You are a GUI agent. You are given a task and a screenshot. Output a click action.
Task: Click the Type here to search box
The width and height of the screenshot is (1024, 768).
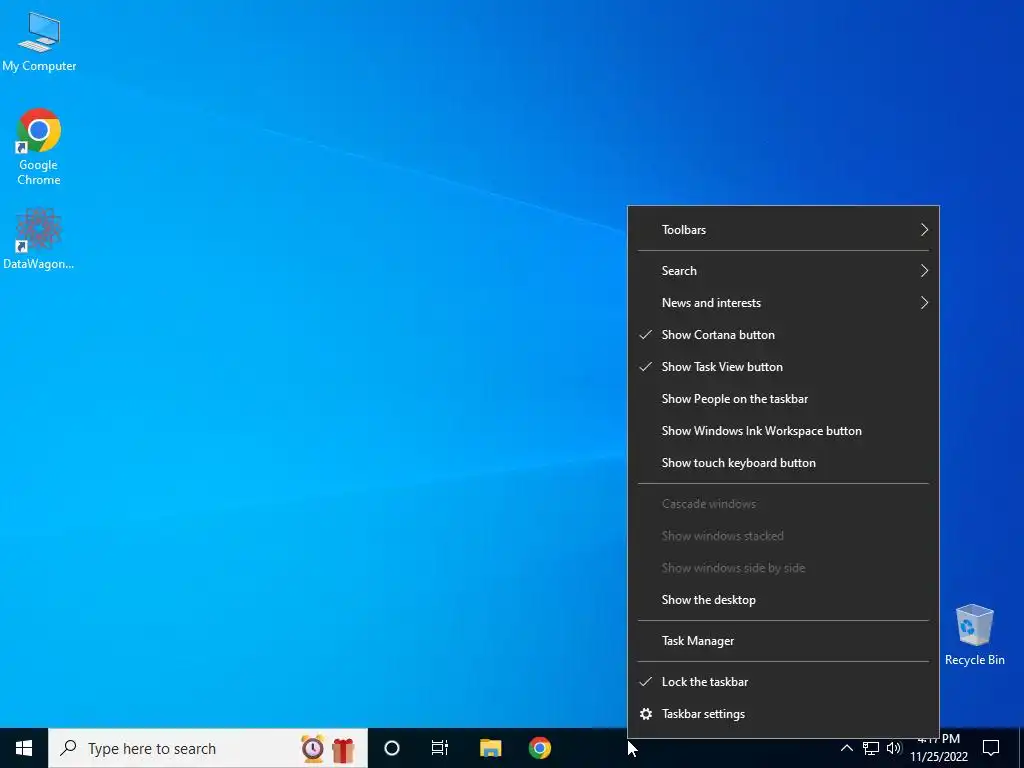208,748
